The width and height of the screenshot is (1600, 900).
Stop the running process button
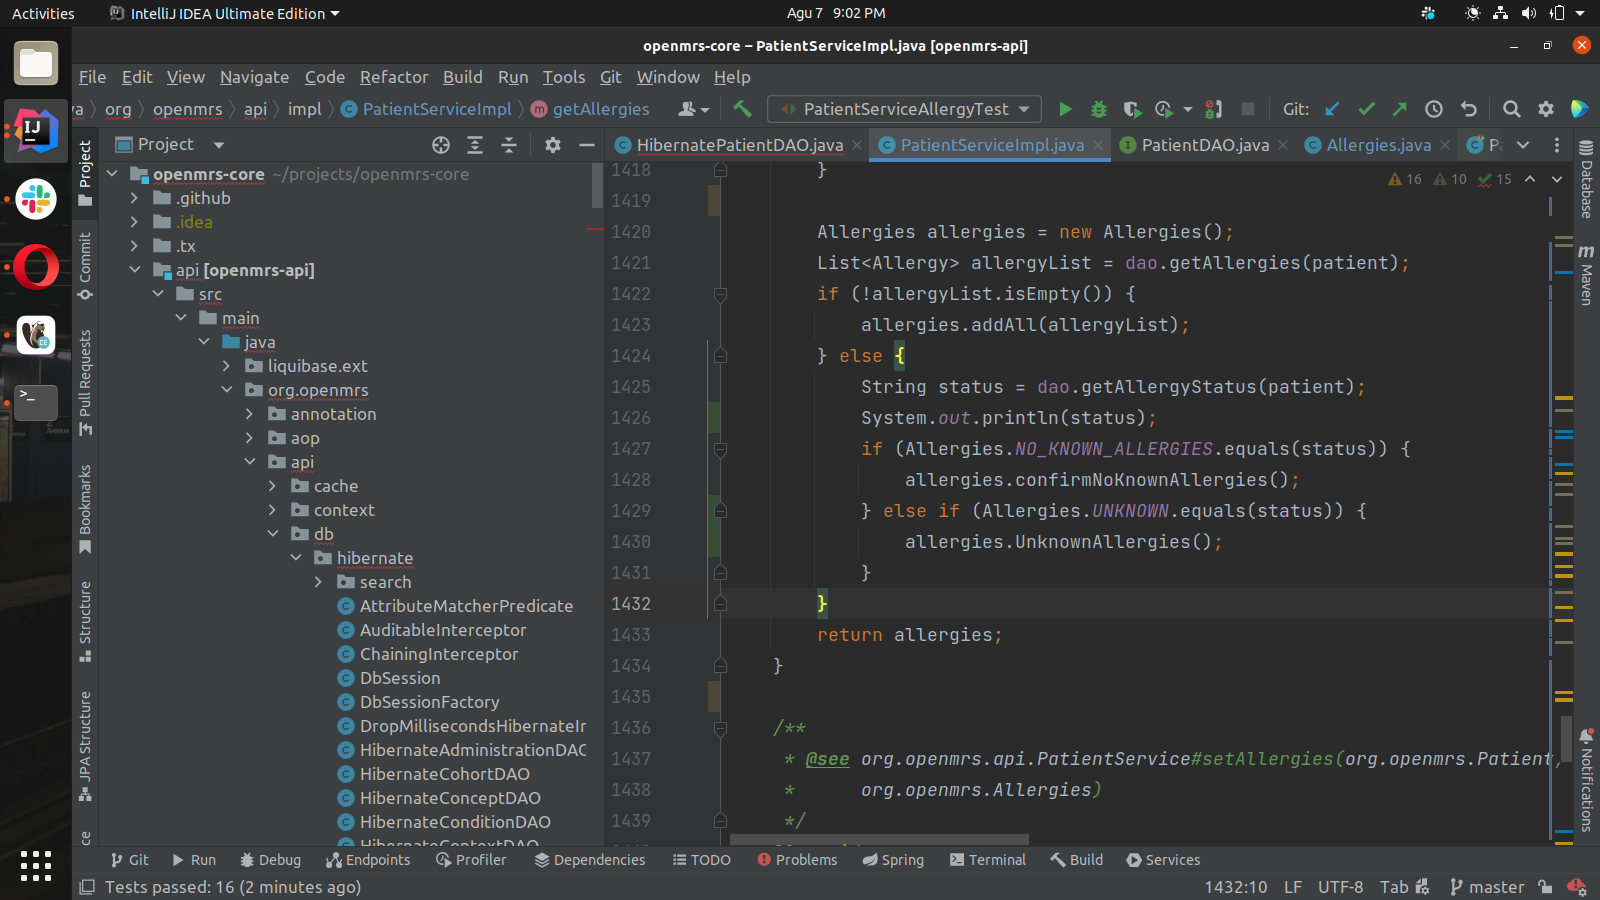pyautogui.click(x=1248, y=109)
